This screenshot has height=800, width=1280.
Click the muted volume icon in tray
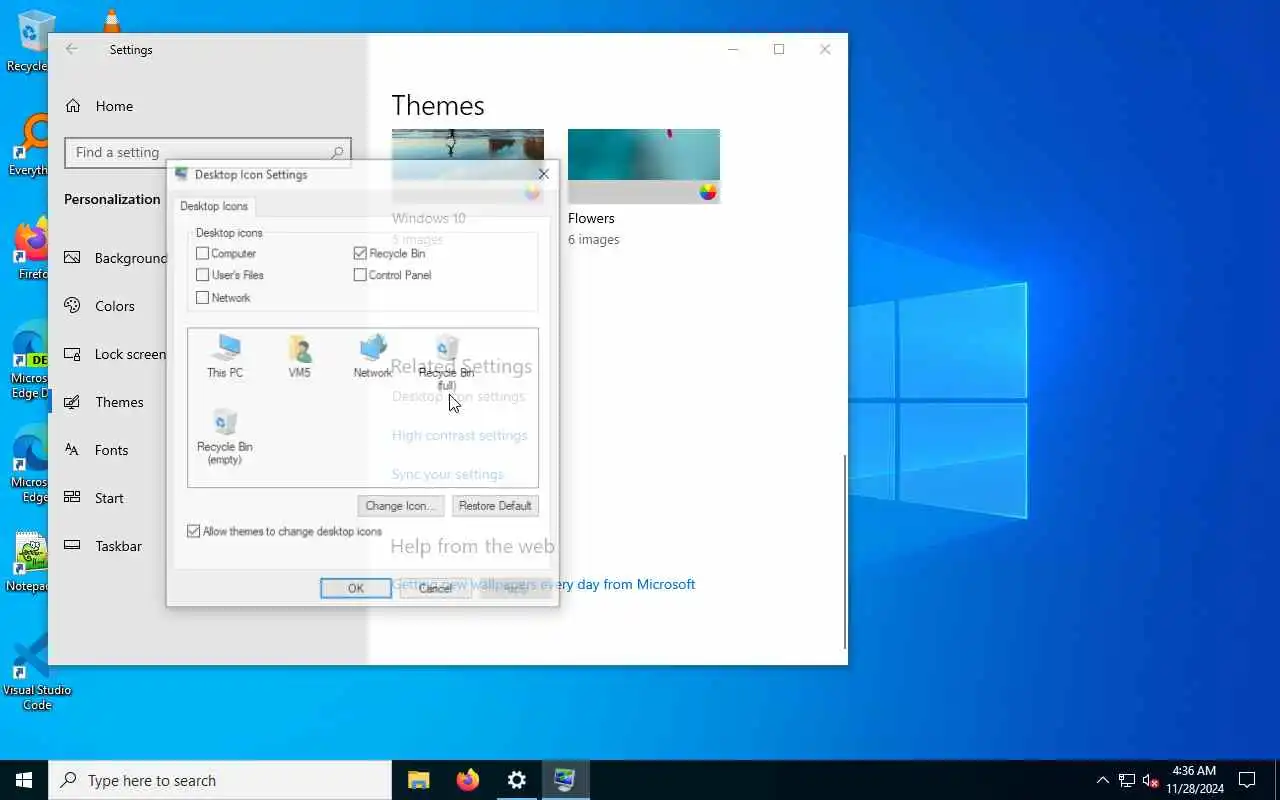[1150, 780]
